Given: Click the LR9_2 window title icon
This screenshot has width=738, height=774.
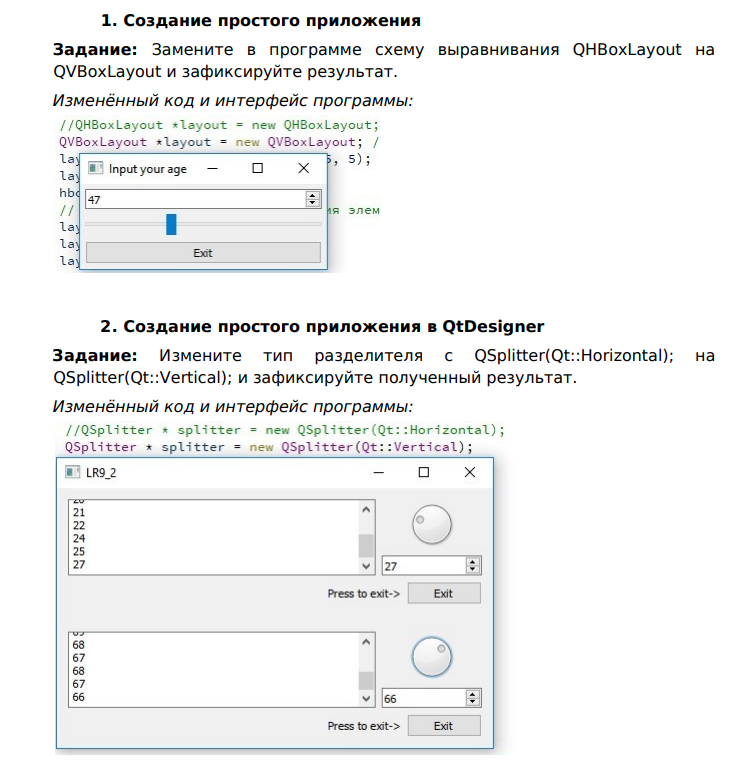Looking at the screenshot, I should point(73,472).
